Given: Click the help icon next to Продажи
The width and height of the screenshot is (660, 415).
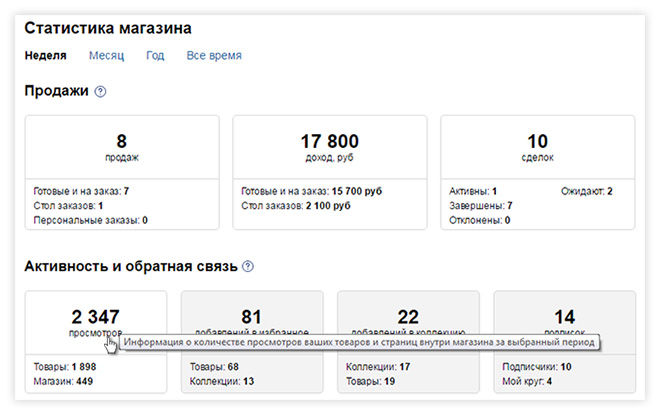Looking at the screenshot, I should pyautogui.click(x=100, y=92).
